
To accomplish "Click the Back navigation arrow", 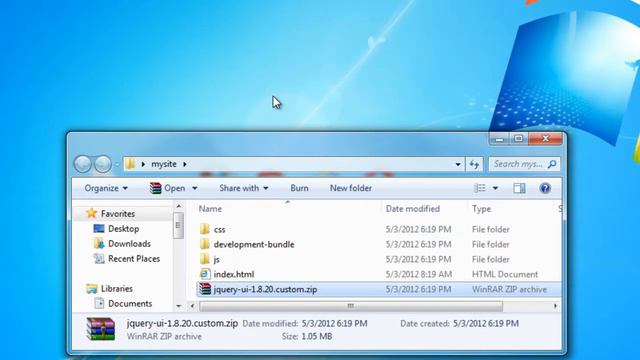I will 83,164.
